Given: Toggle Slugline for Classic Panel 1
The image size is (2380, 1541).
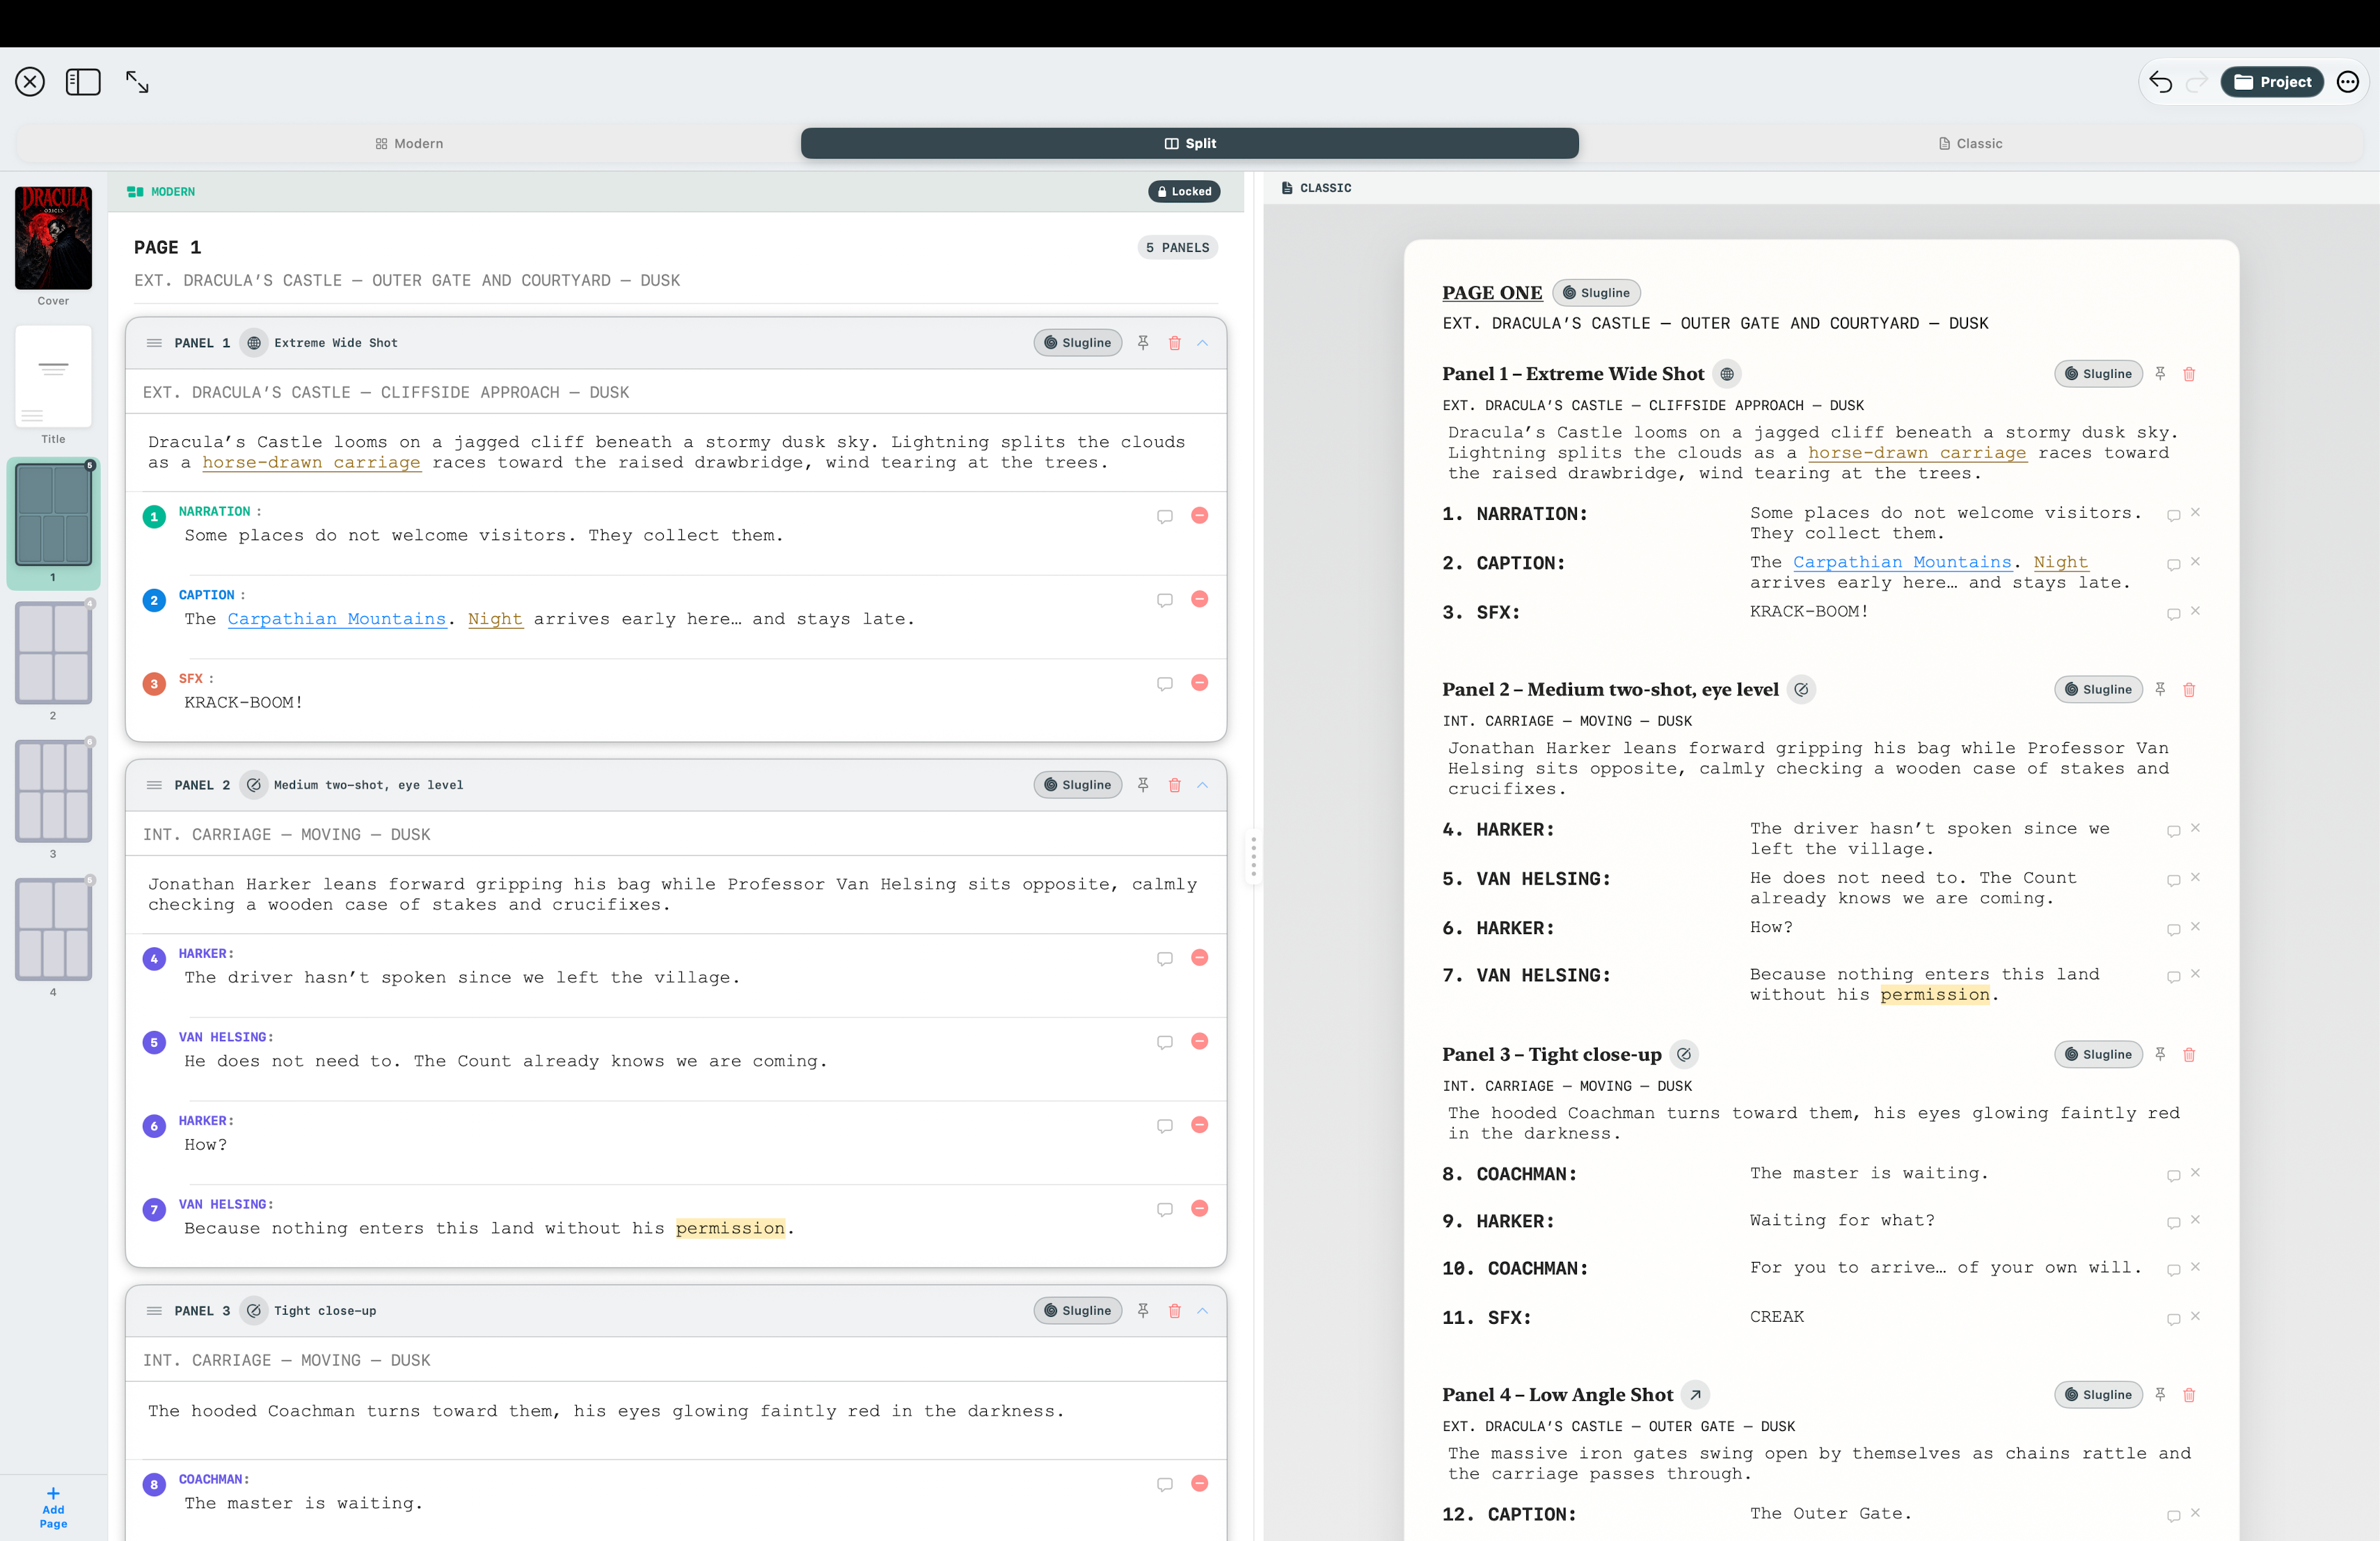Looking at the screenshot, I should (2098, 374).
